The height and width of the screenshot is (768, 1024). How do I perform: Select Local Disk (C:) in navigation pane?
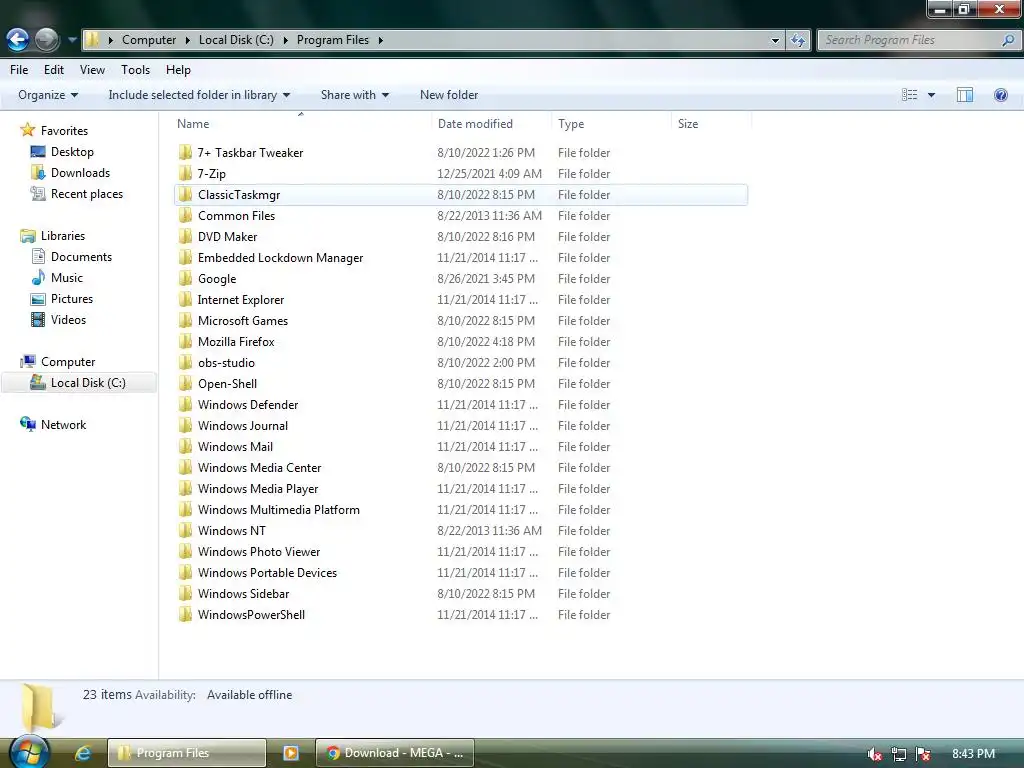pos(78,383)
